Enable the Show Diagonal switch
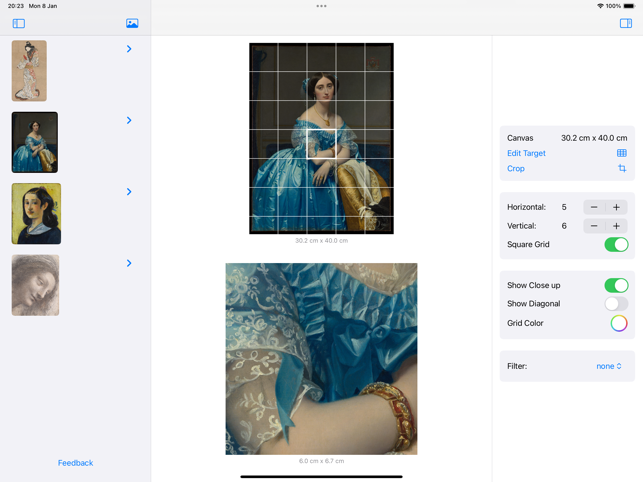643x482 pixels. pyautogui.click(x=616, y=304)
